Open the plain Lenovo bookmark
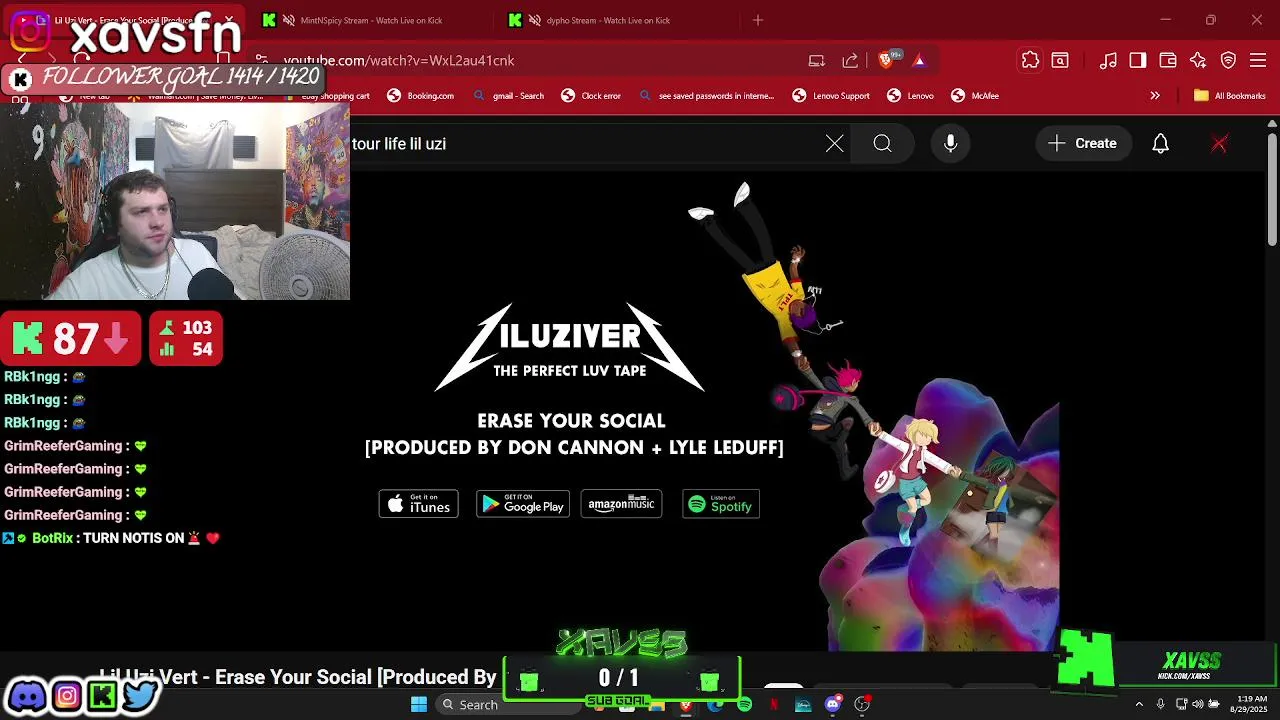This screenshot has width=1280, height=720. tap(910, 96)
